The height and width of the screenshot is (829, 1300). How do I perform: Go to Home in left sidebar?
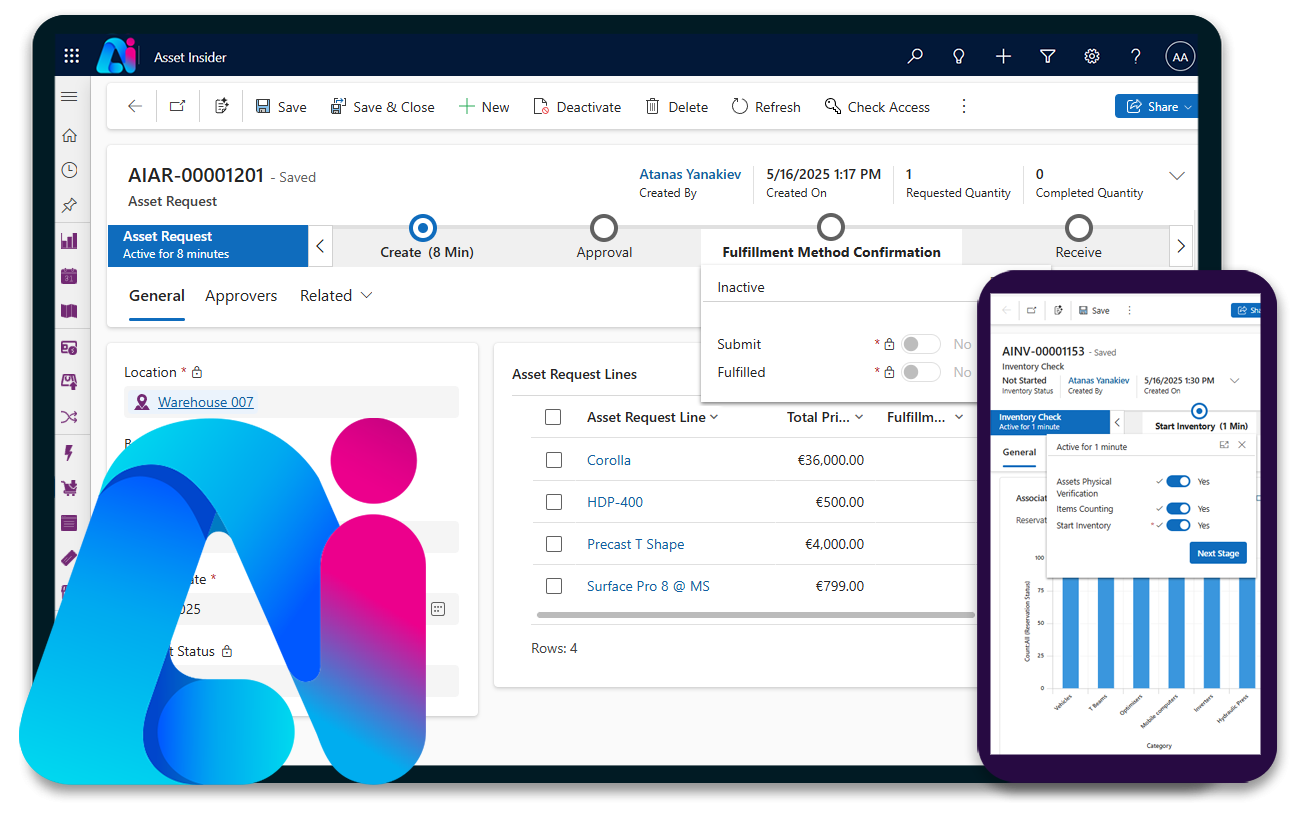coord(69,136)
